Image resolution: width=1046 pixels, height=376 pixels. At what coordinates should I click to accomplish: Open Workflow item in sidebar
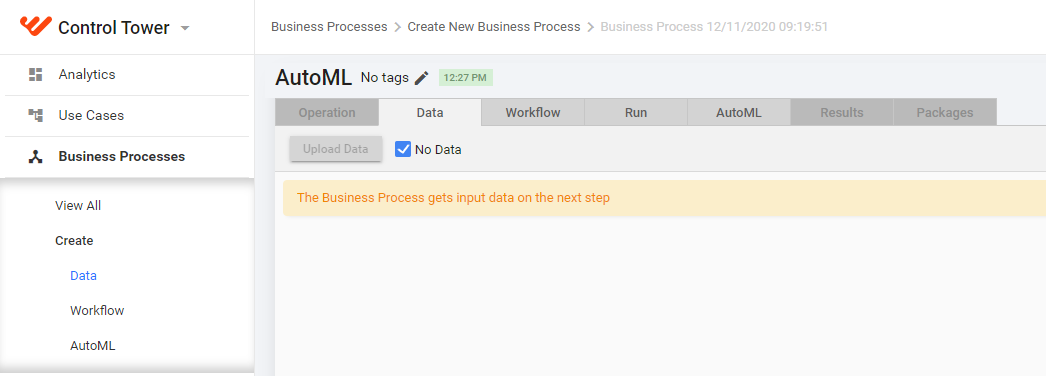coord(97,311)
